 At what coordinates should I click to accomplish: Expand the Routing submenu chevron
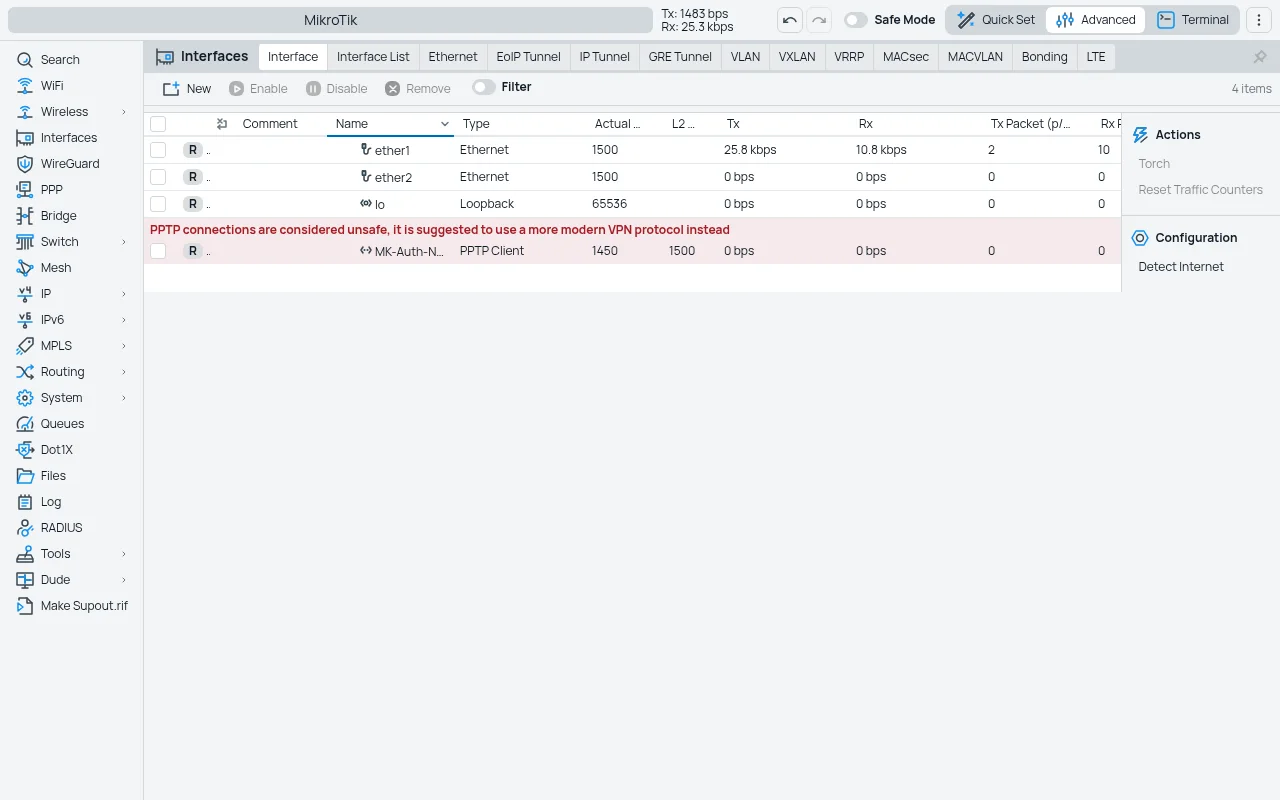coord(124,372)
